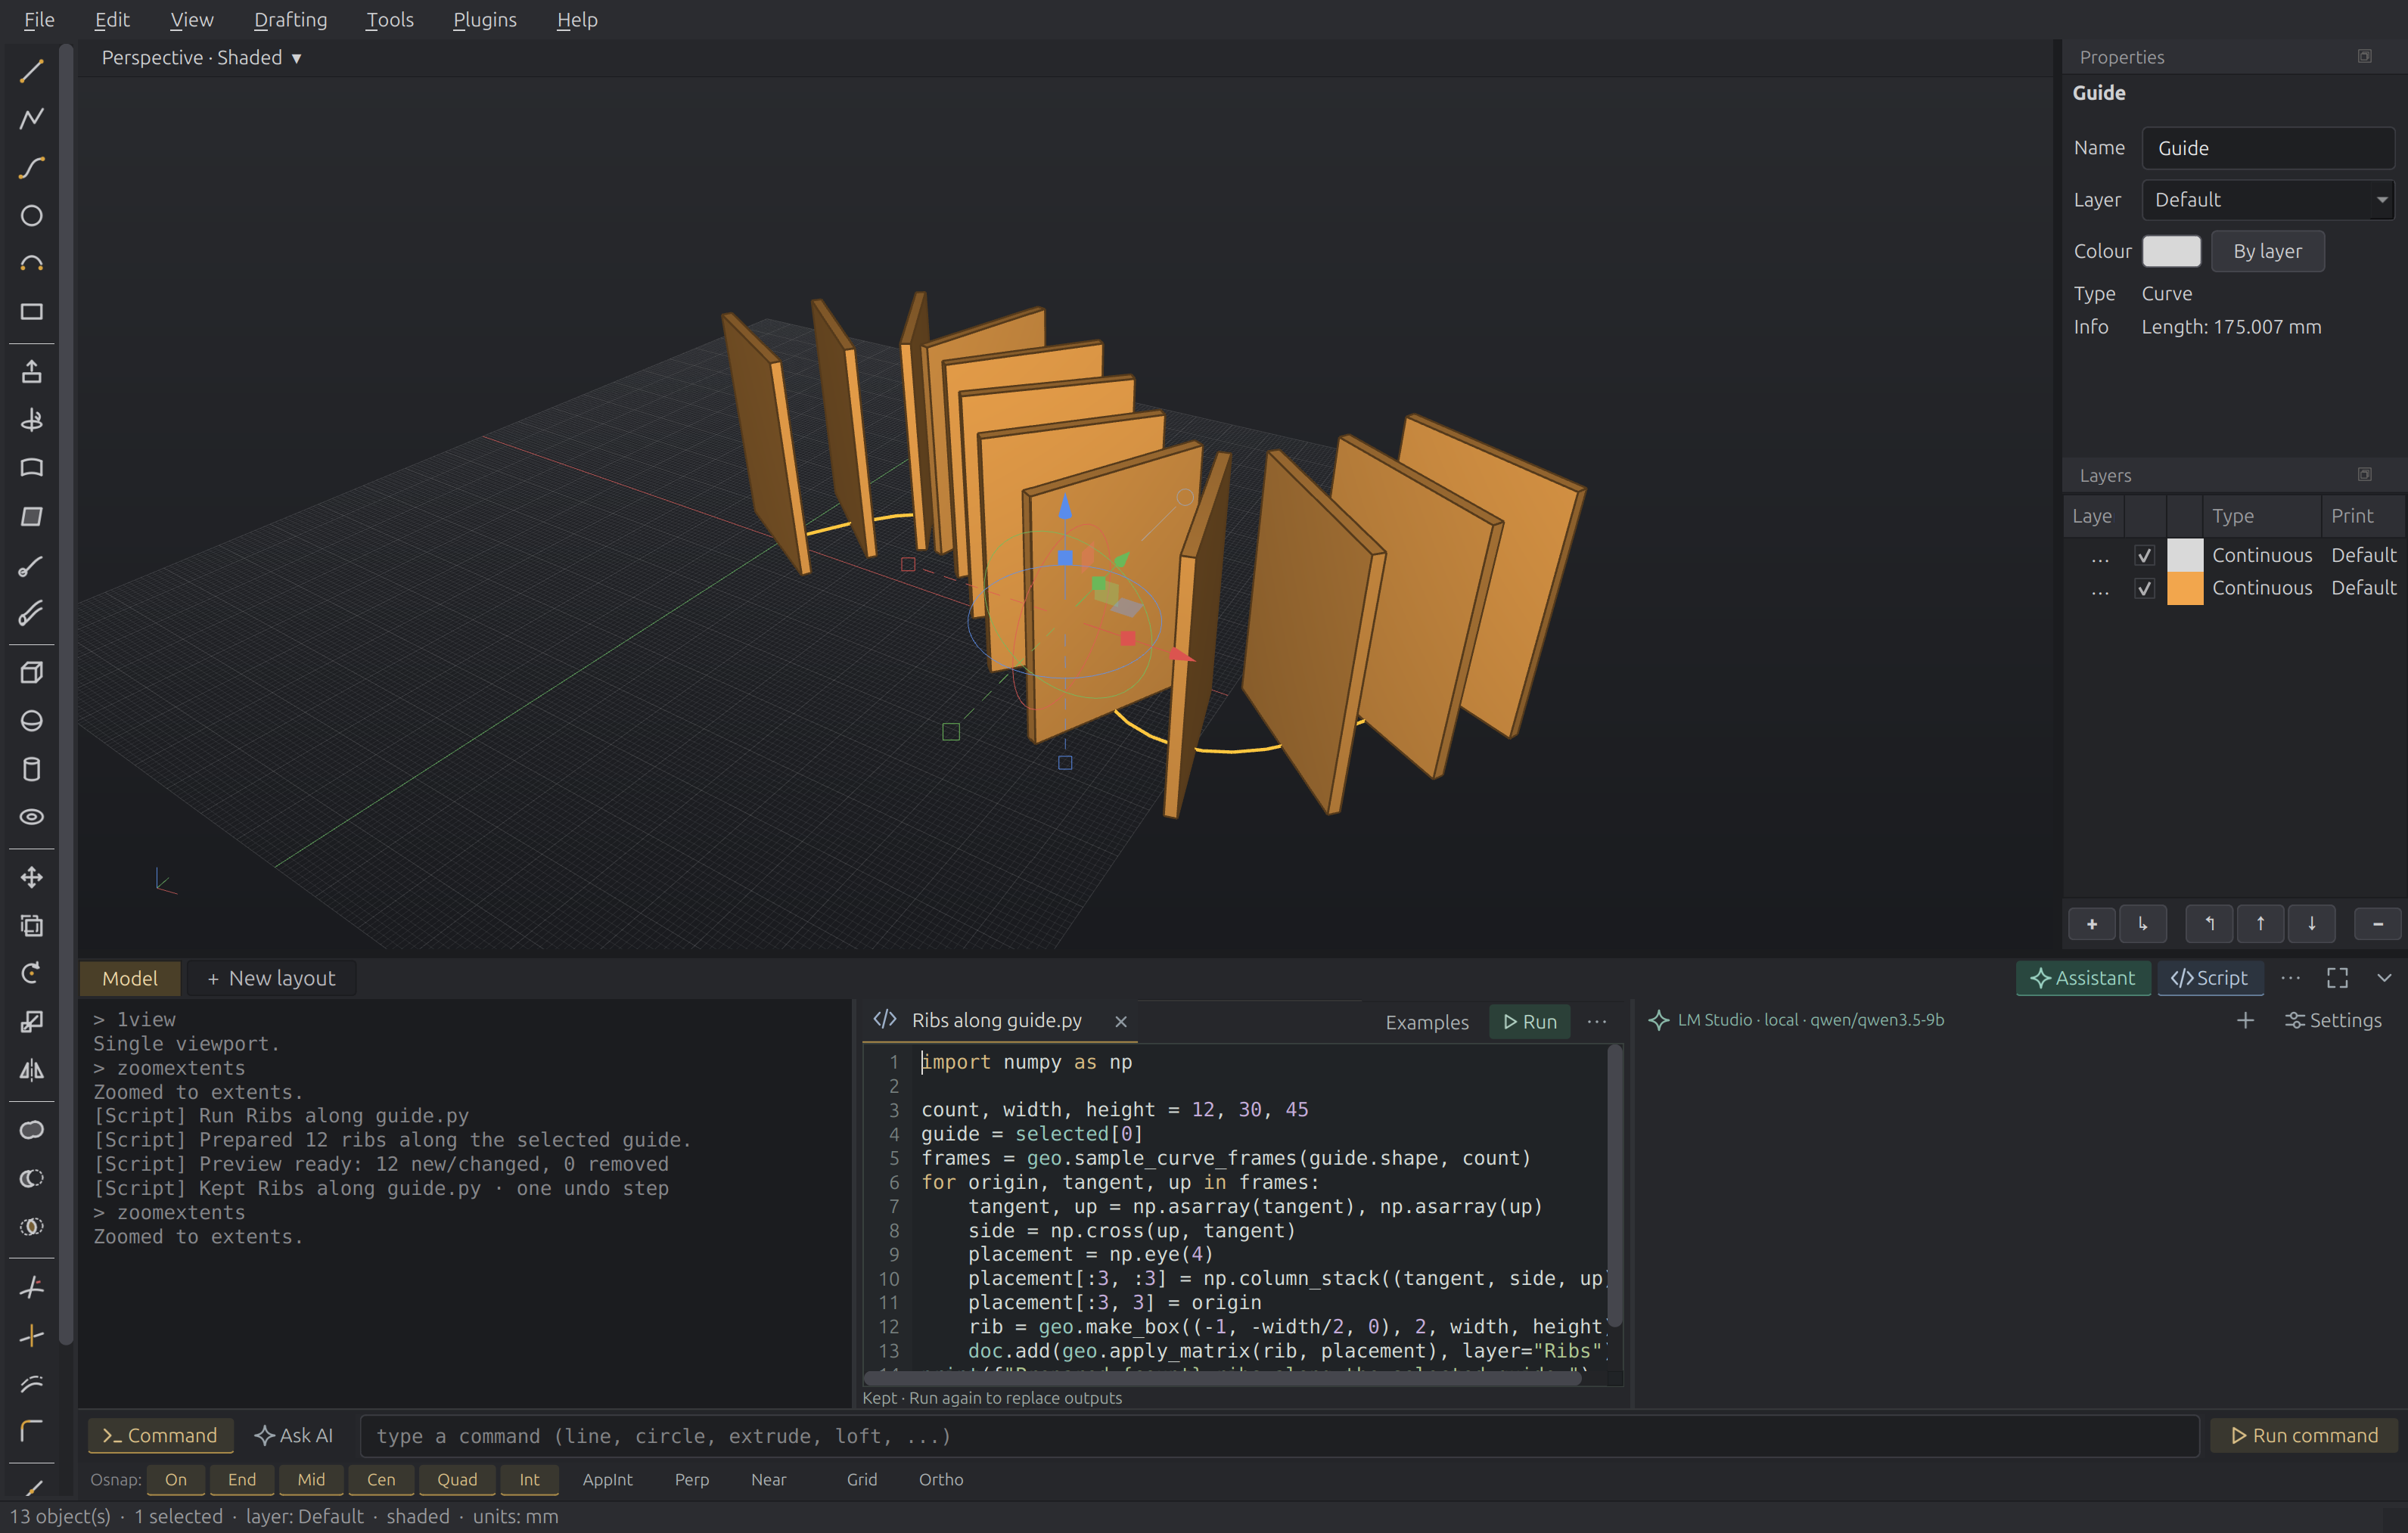This screenshot has height=1533, width=2408.
Task: Select the Rotate tool
Action: 31,973
